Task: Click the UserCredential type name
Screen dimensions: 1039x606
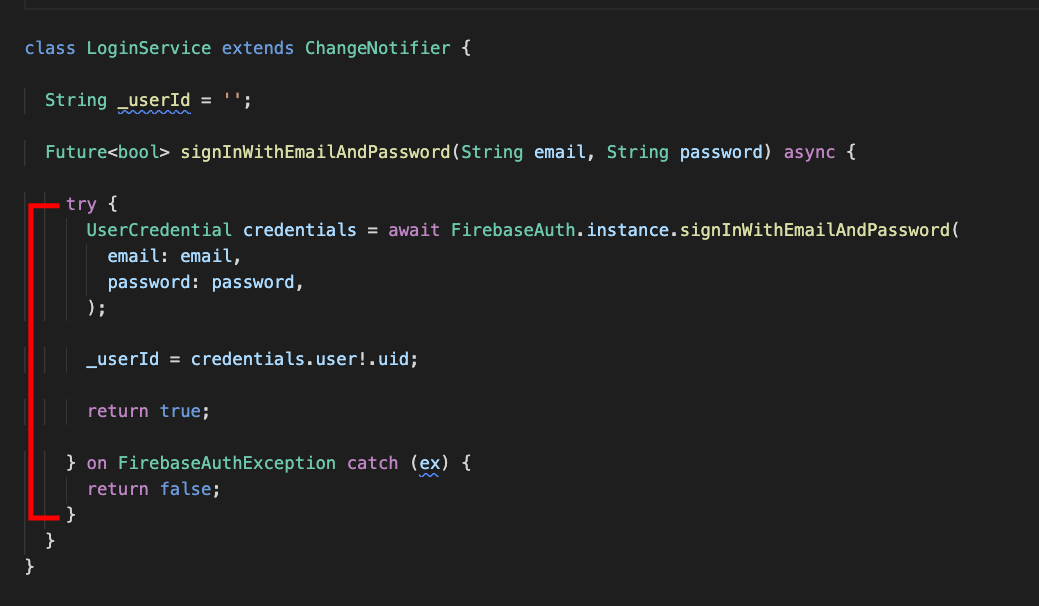Action: [x=159, y=230]
